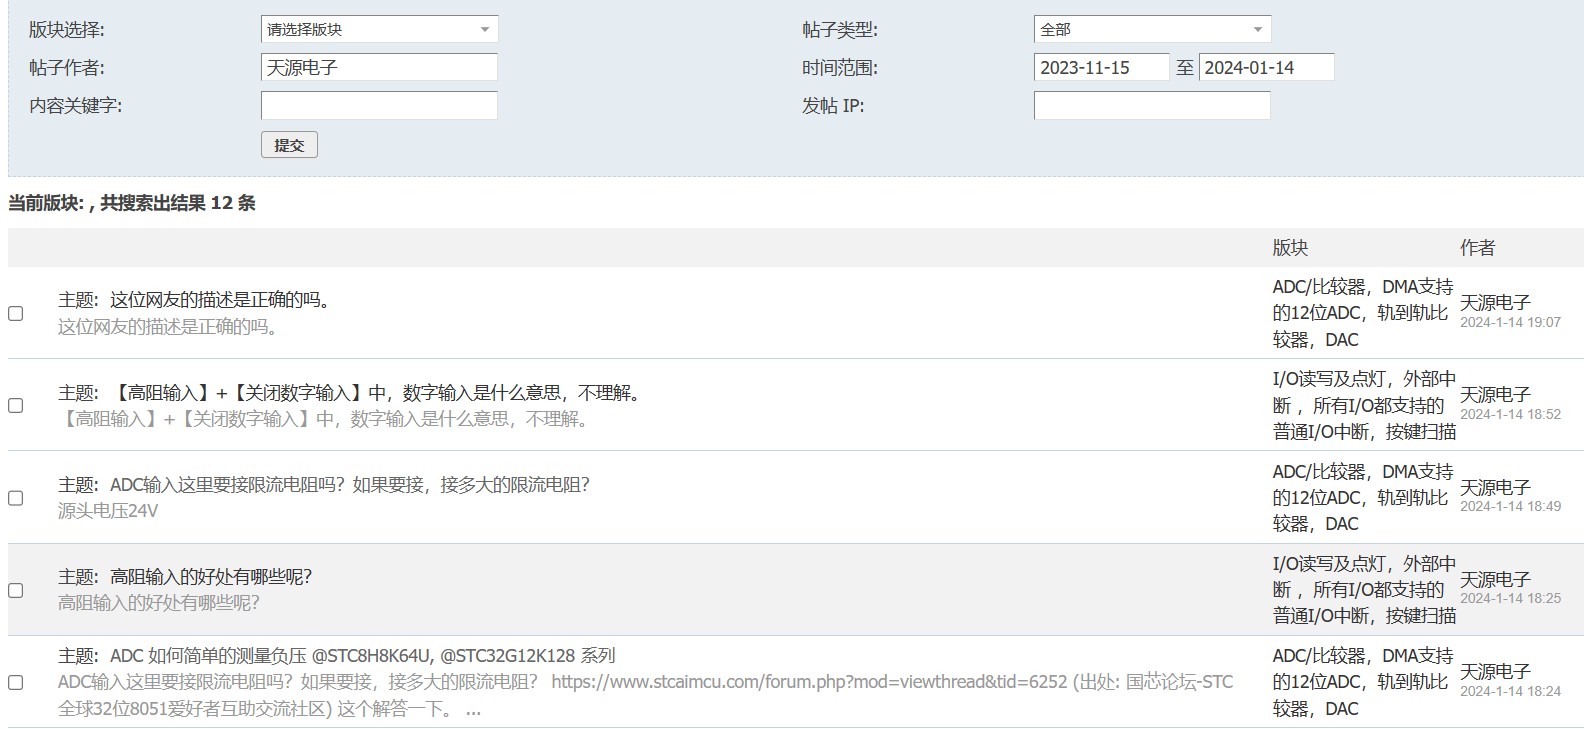The image size is (1584, 729).
Task: Click I/O读写及点灯 board name in second row
Action: coord(1364,405)
